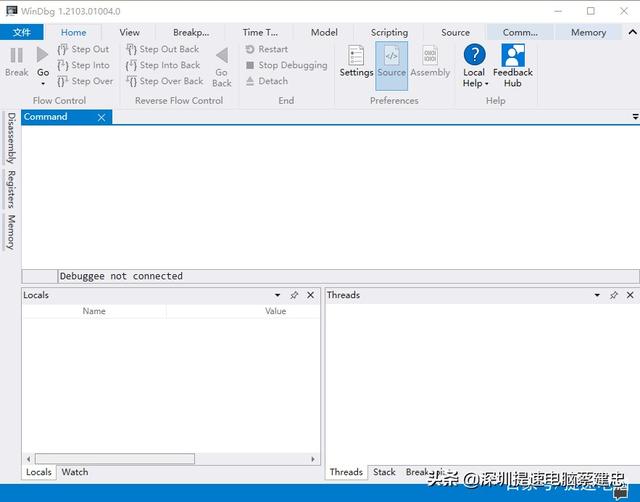Open the Command ribbon tab
This screenshot has height=502, width=640.
click(x=520, y=32)
